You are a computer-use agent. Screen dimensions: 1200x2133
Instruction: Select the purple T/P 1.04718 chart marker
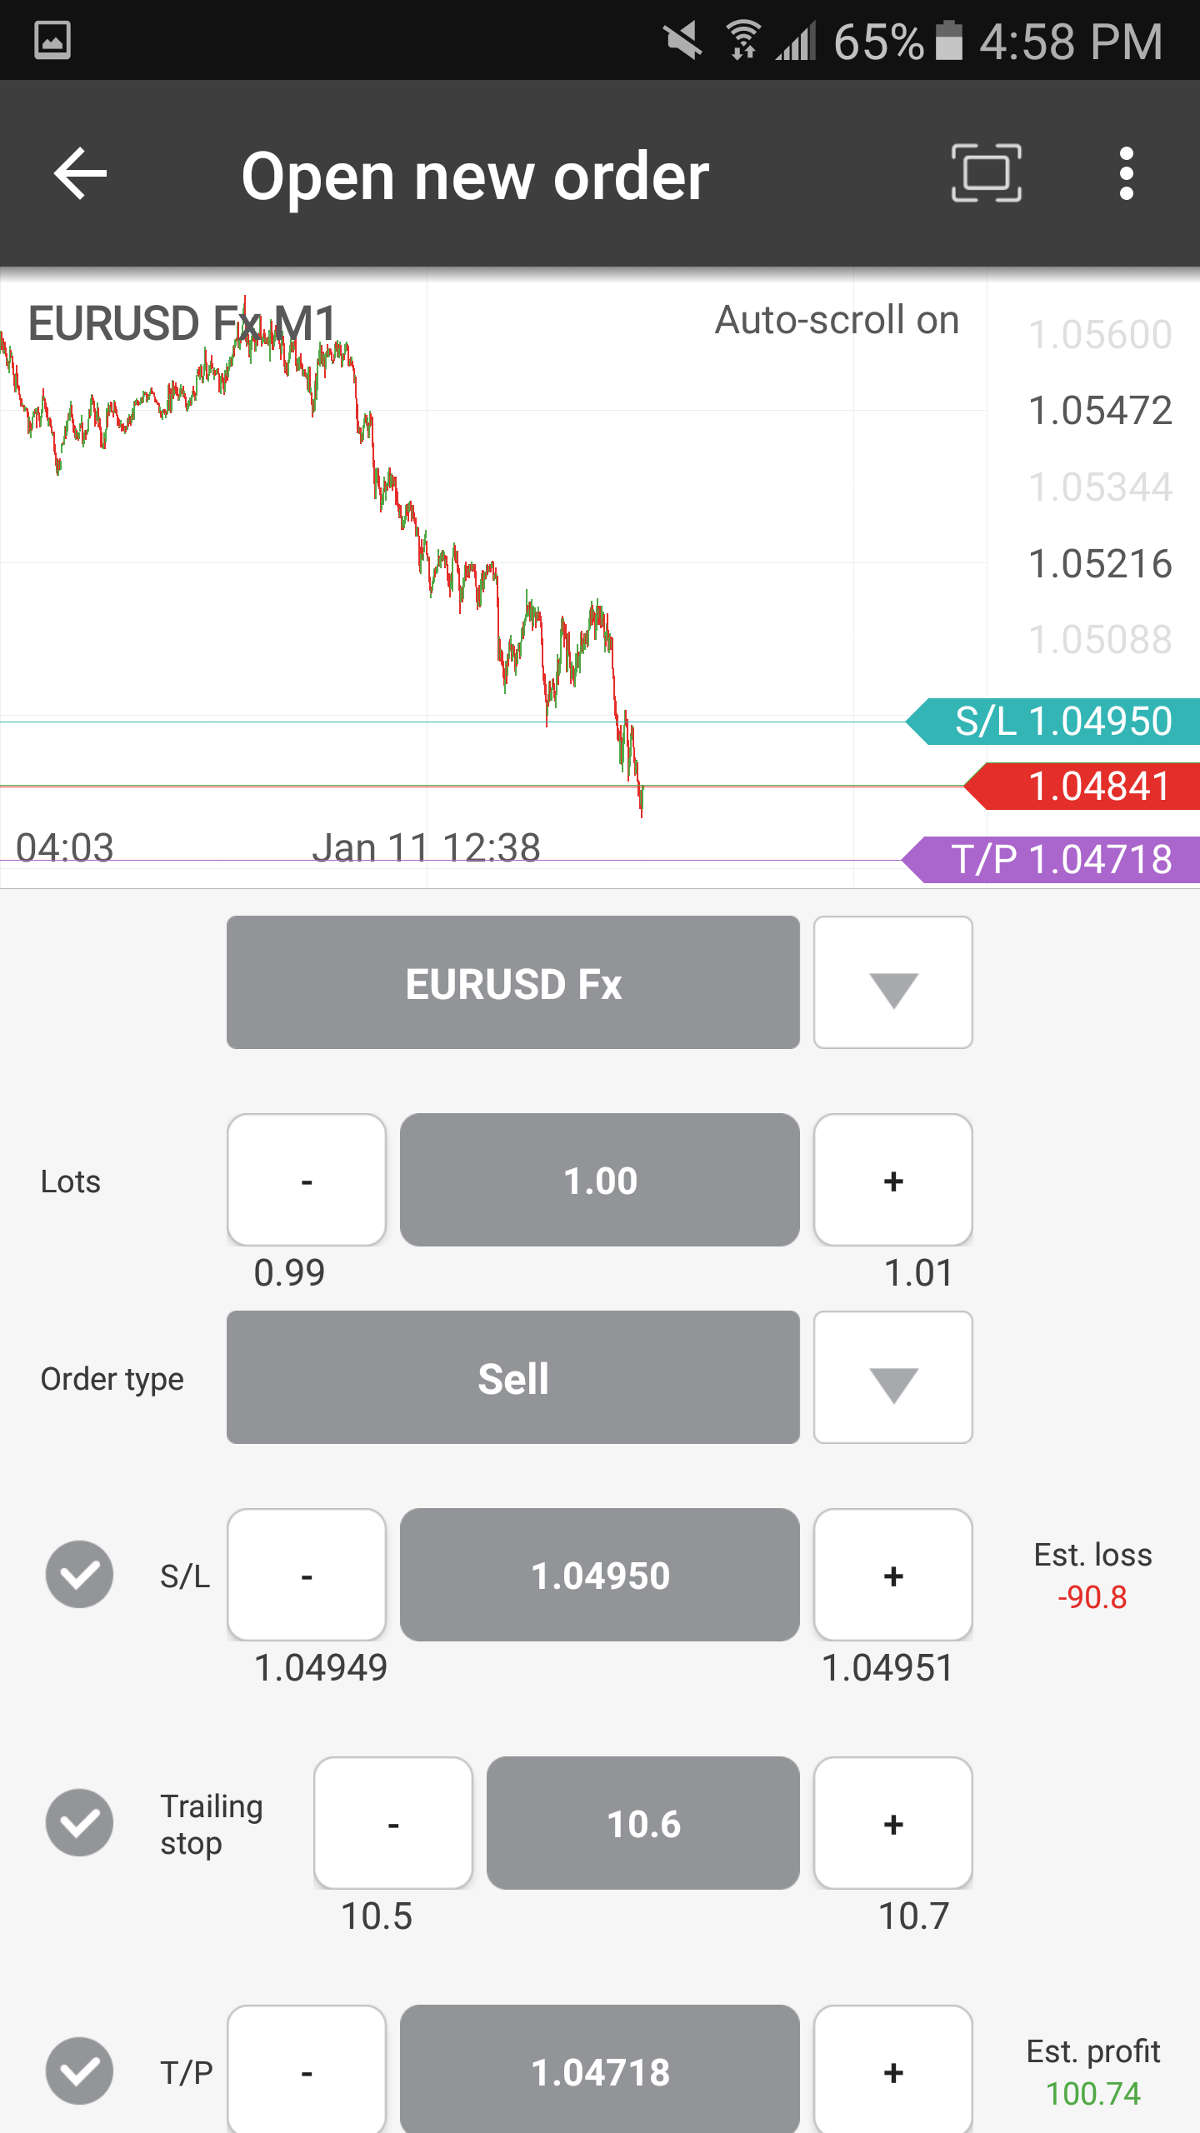click(x=1055, y=860)
